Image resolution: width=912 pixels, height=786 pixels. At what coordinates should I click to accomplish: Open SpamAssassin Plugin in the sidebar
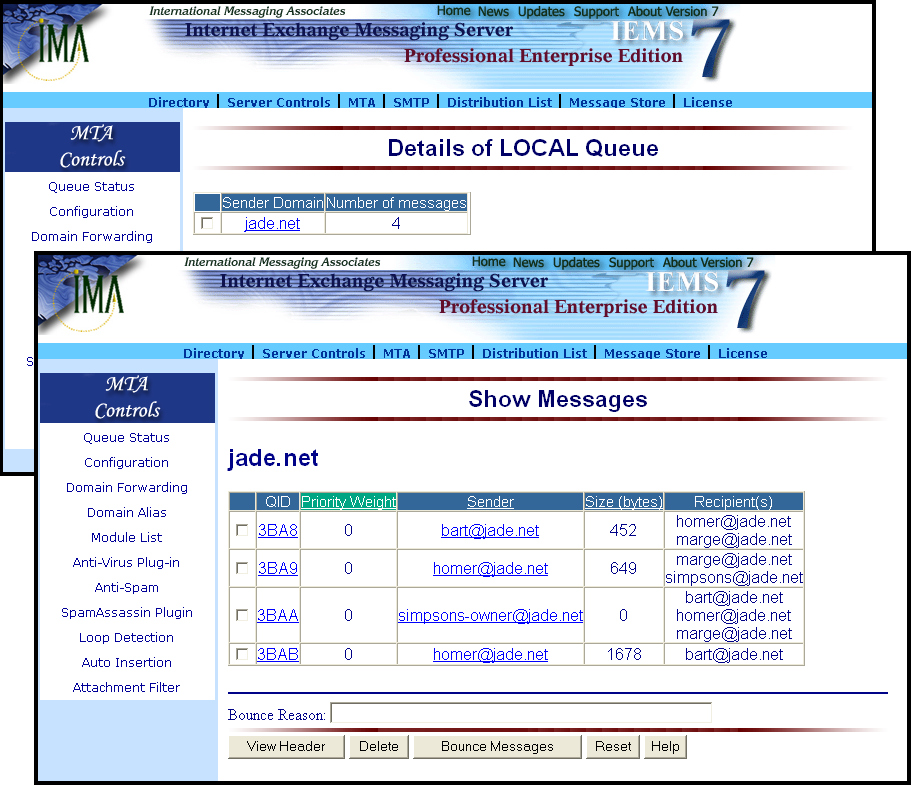coord(127,613)
